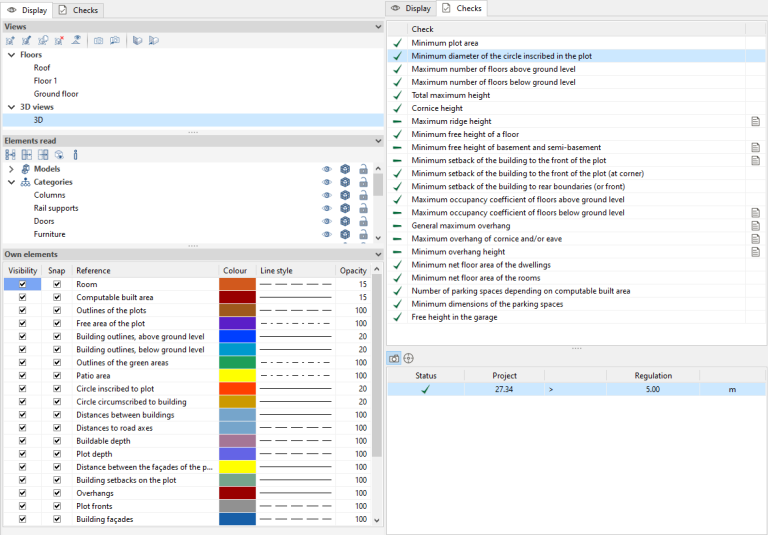Uncheck Snap checkbox for Overhangs
This screenshot has width=768, height=535.
coord(57,493)
